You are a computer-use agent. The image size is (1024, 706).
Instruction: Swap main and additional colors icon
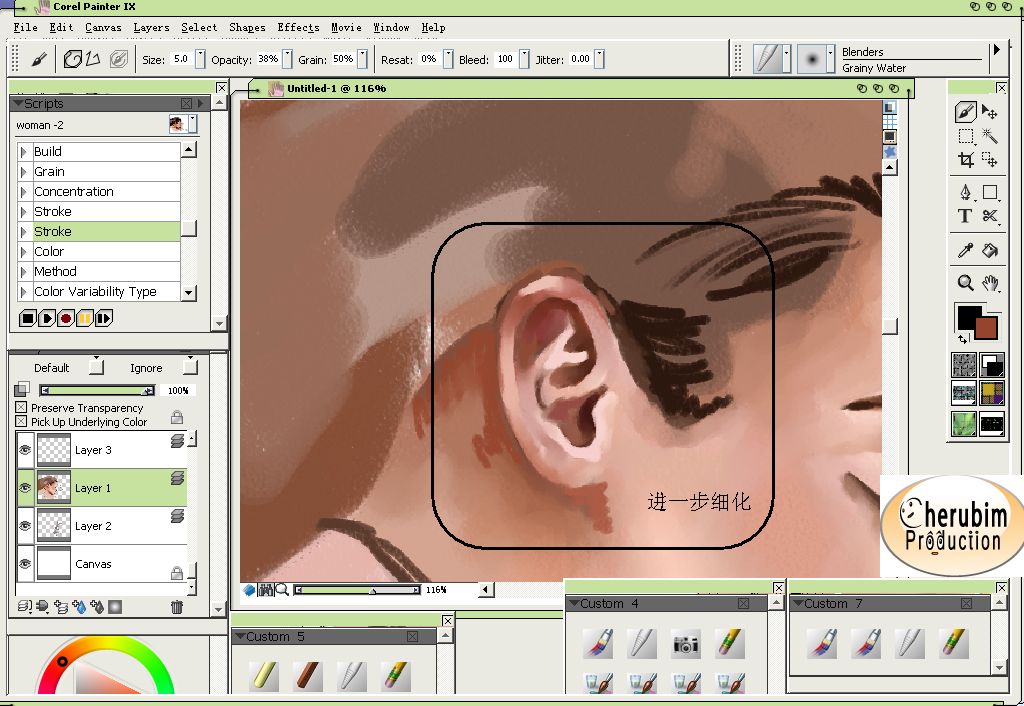click(963, 339)
